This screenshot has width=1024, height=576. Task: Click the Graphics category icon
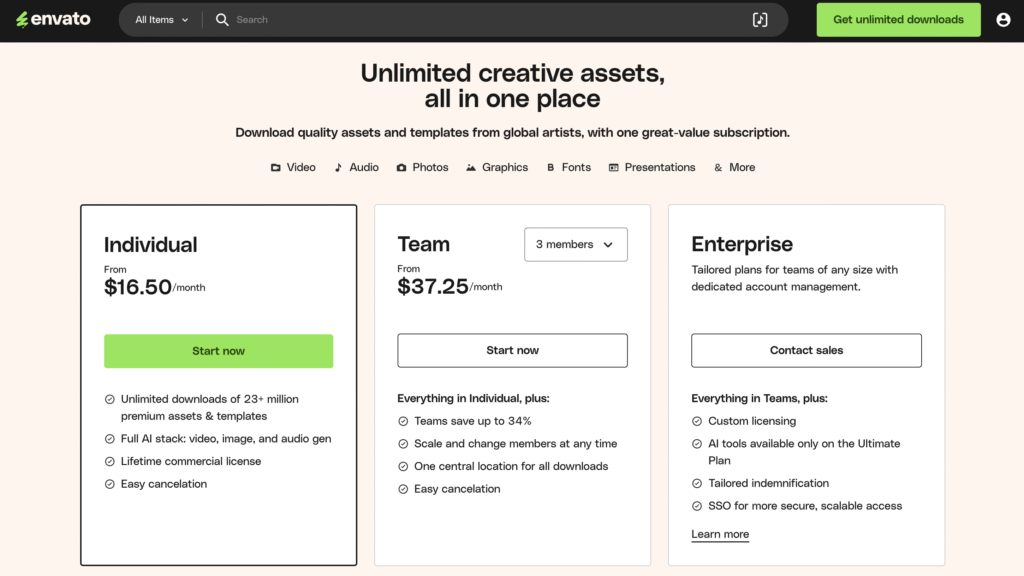pyautogui.click(x=471, y=168)
